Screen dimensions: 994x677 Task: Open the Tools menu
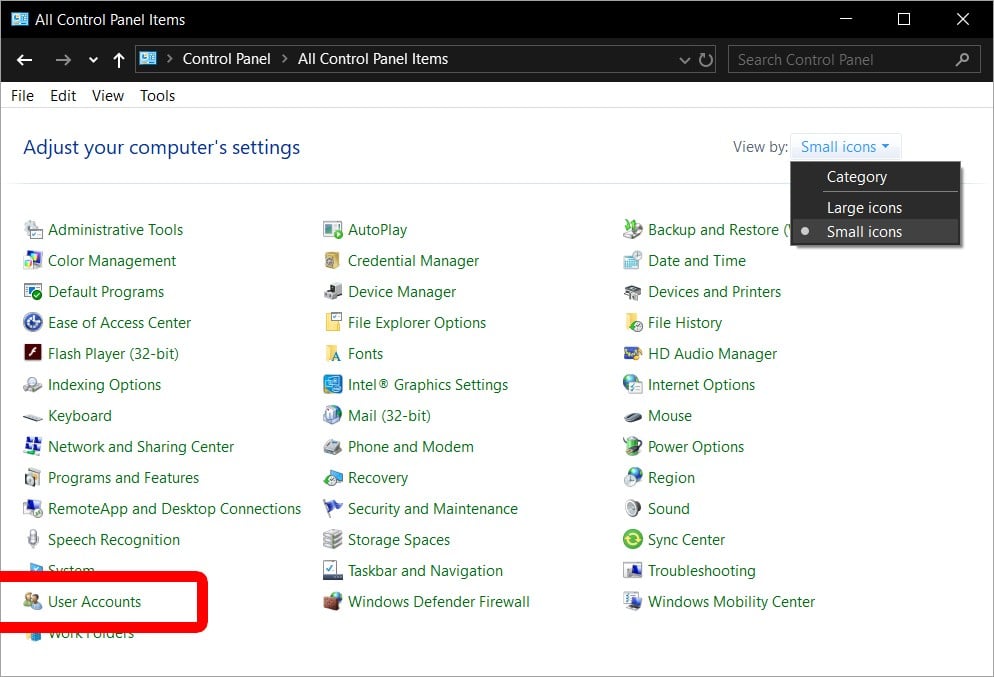pos(156,95)
